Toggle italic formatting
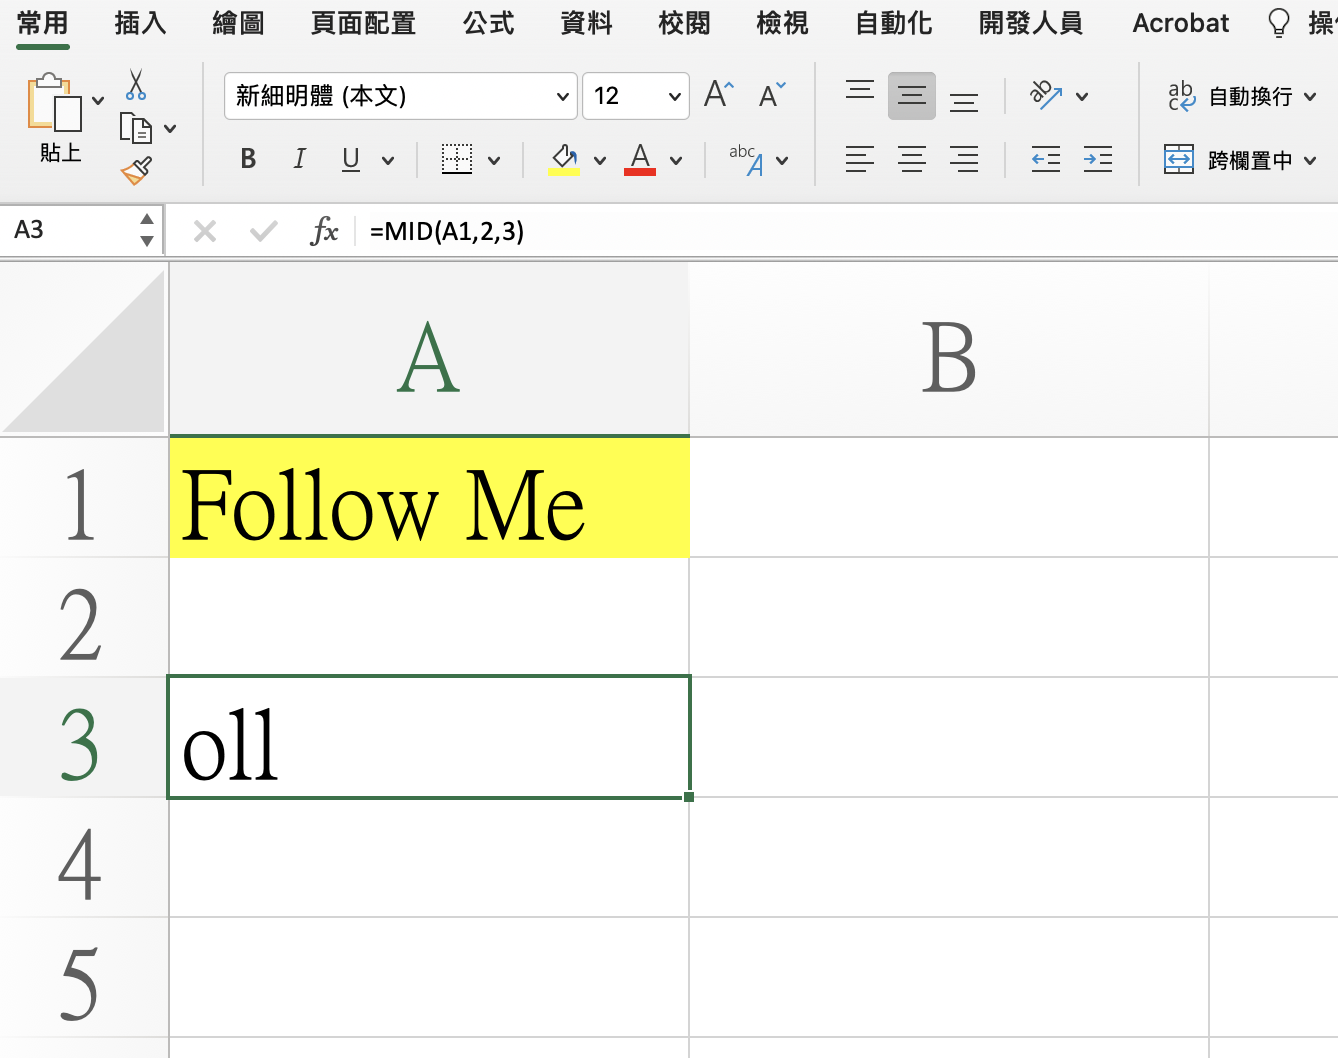1338x1058 pixels. pos(299,159)
